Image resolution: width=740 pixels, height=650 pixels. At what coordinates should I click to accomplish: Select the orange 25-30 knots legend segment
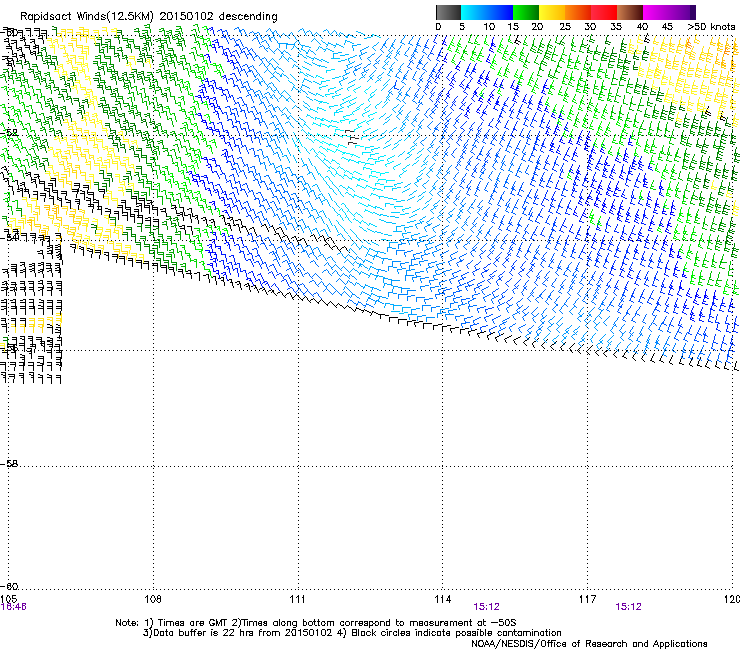pyautogui.click(x=578, y=12)
